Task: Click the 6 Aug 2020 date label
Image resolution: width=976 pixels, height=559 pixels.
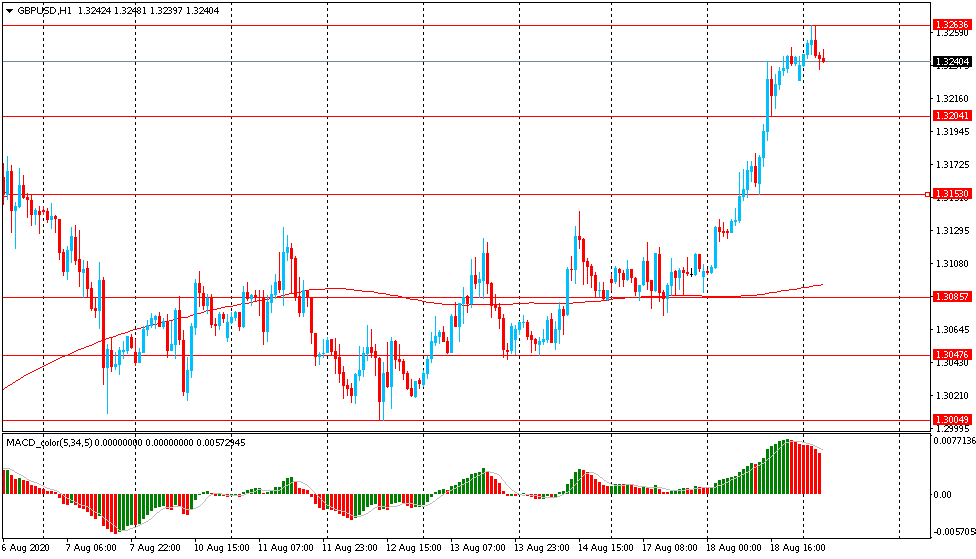Action: (26, 548)
